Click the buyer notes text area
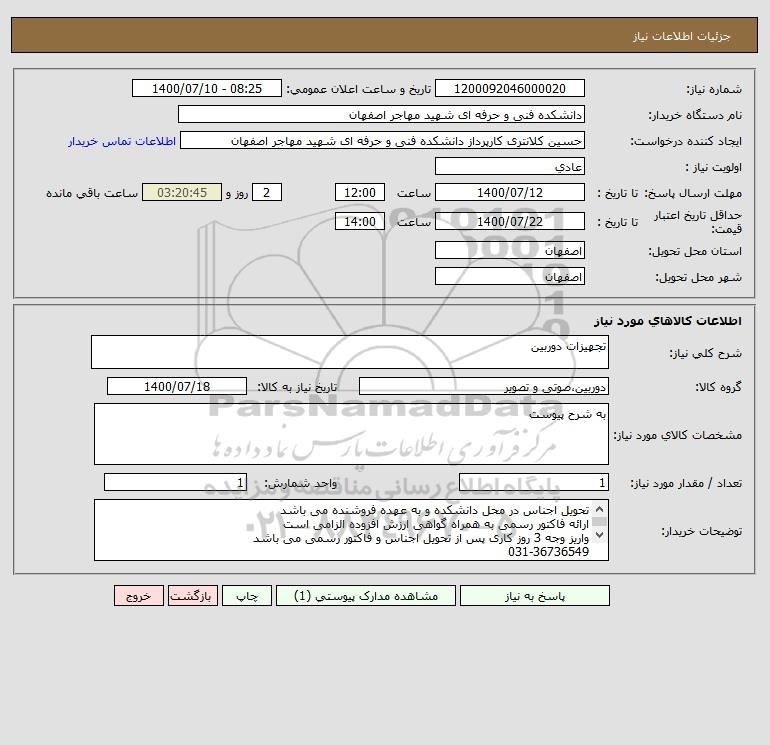 pos(351,530)
